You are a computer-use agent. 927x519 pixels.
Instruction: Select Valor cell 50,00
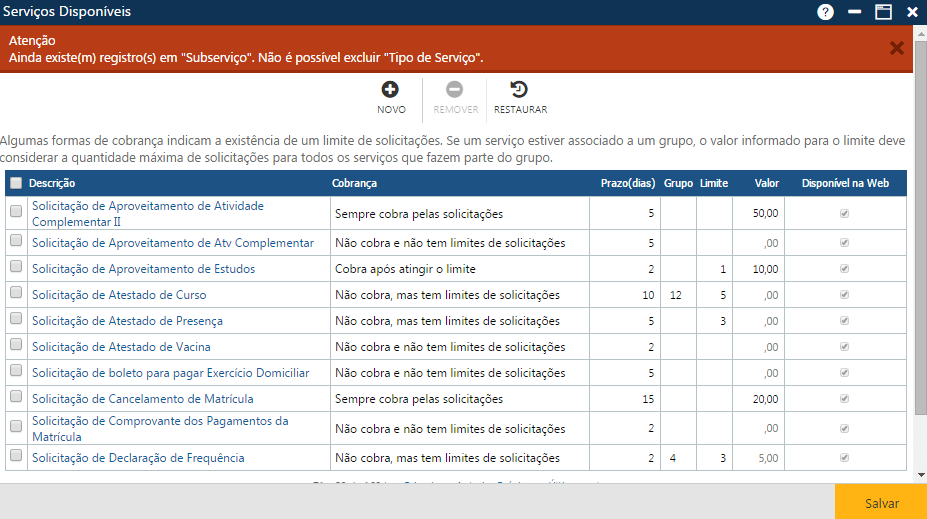pos(759,213)
